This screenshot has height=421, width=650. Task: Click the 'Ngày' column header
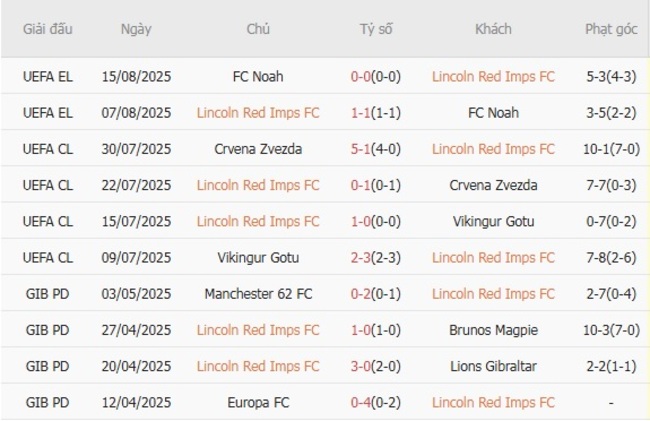(136, 29)
